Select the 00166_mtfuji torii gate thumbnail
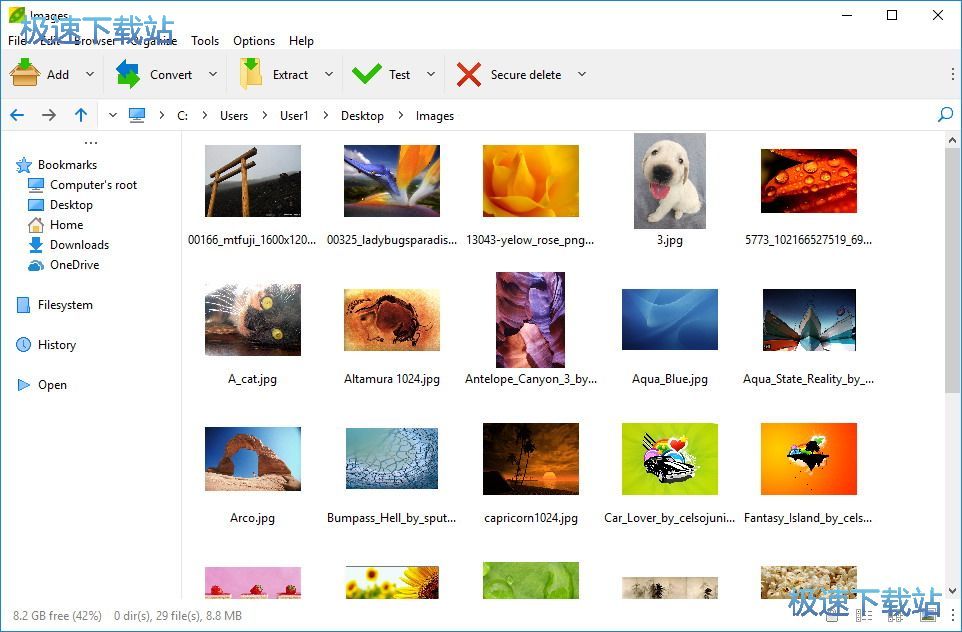Screen dimensions: 962x632 tap(253, 180)
